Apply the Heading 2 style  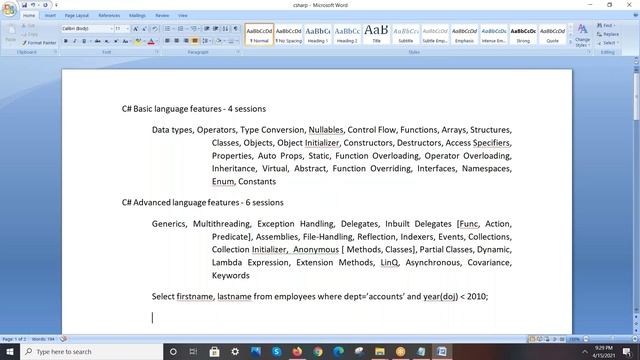(x=347, y=35)
